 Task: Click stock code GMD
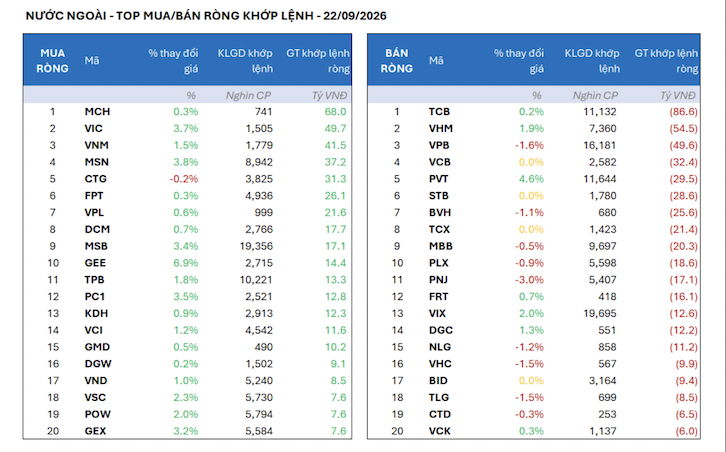(x=97, y=347)
